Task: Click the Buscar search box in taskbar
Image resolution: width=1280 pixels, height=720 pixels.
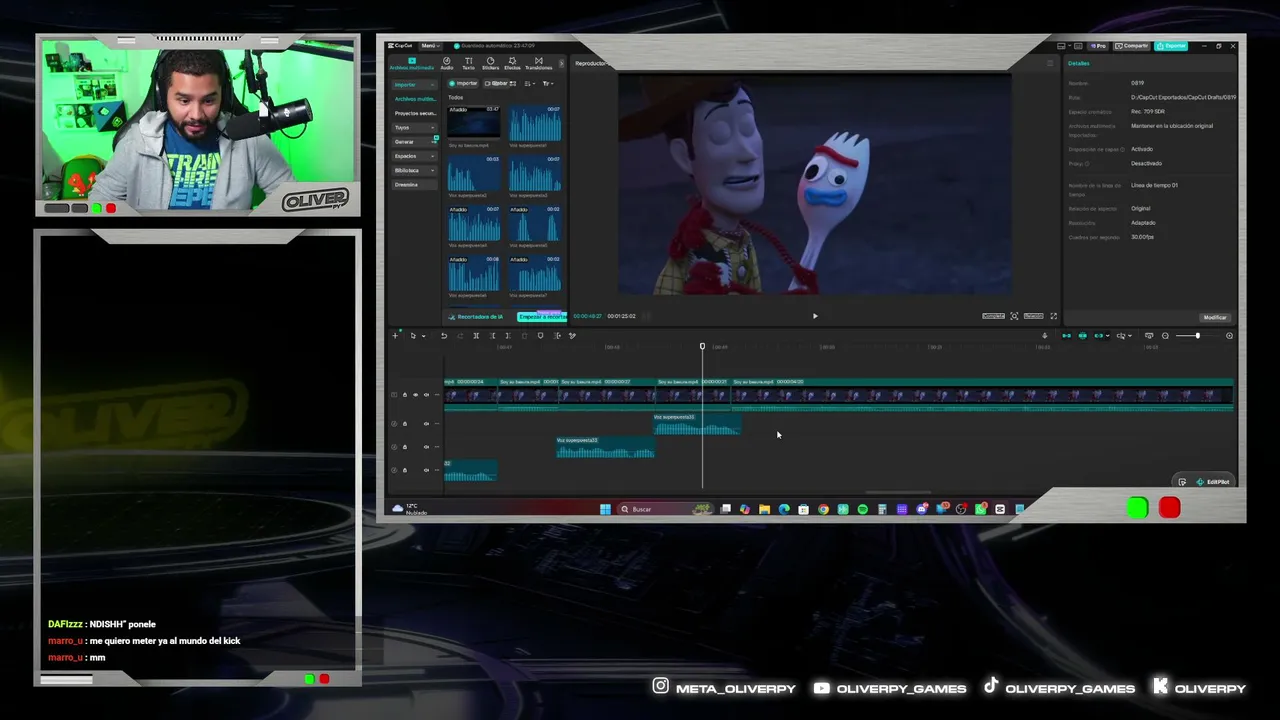Action: point(666,509)
